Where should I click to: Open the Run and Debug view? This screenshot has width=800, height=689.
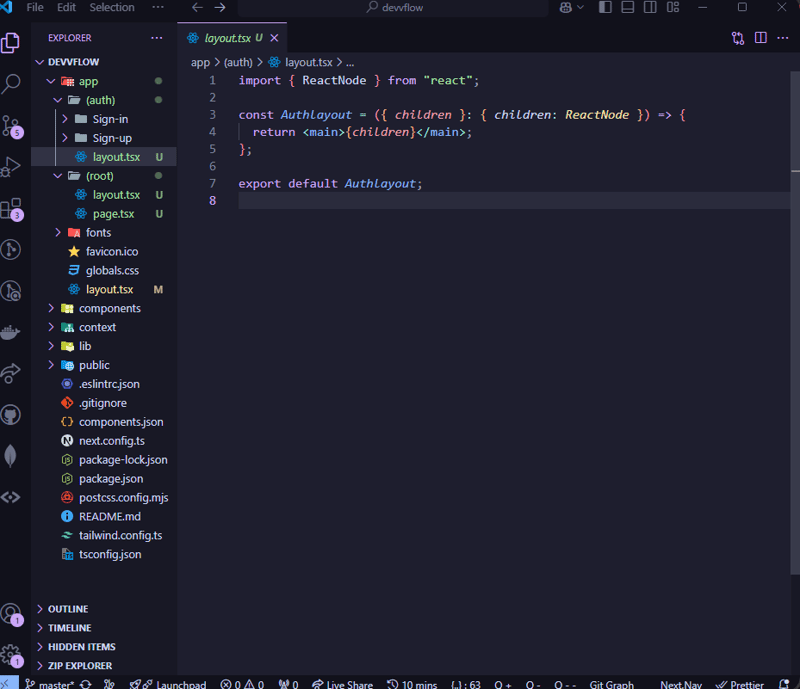coord(11,168)
